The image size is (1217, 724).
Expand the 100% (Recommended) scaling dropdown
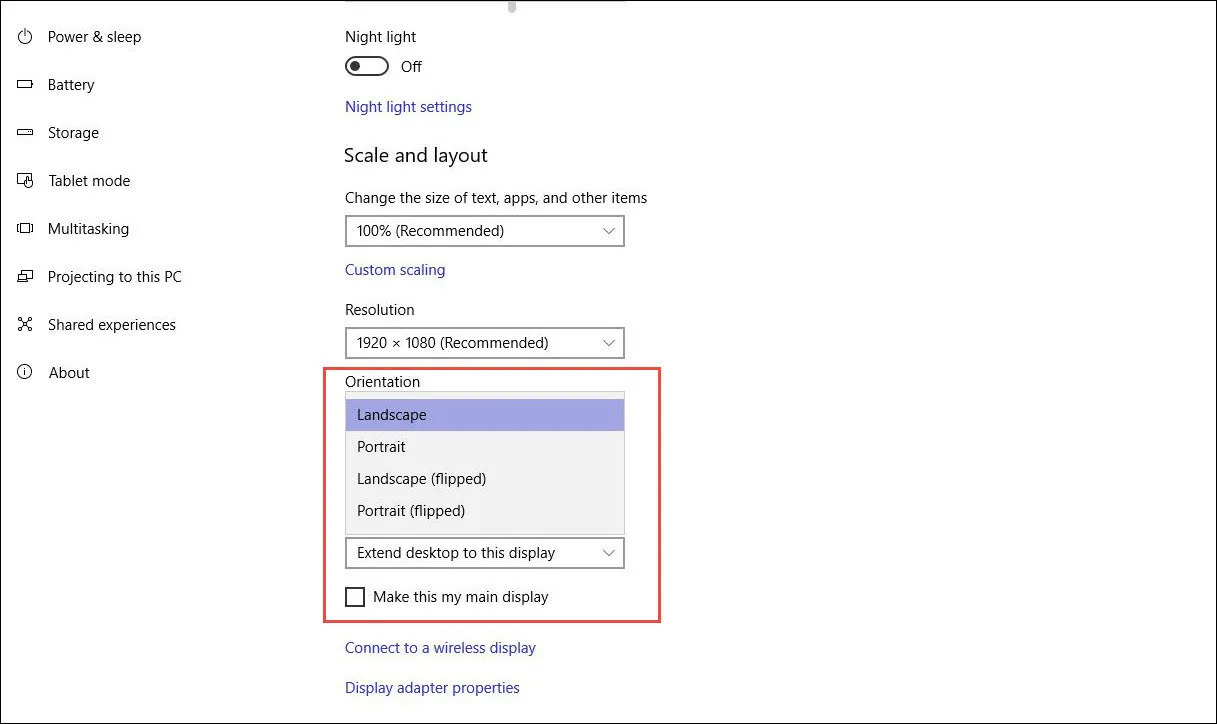coord(484,231)
